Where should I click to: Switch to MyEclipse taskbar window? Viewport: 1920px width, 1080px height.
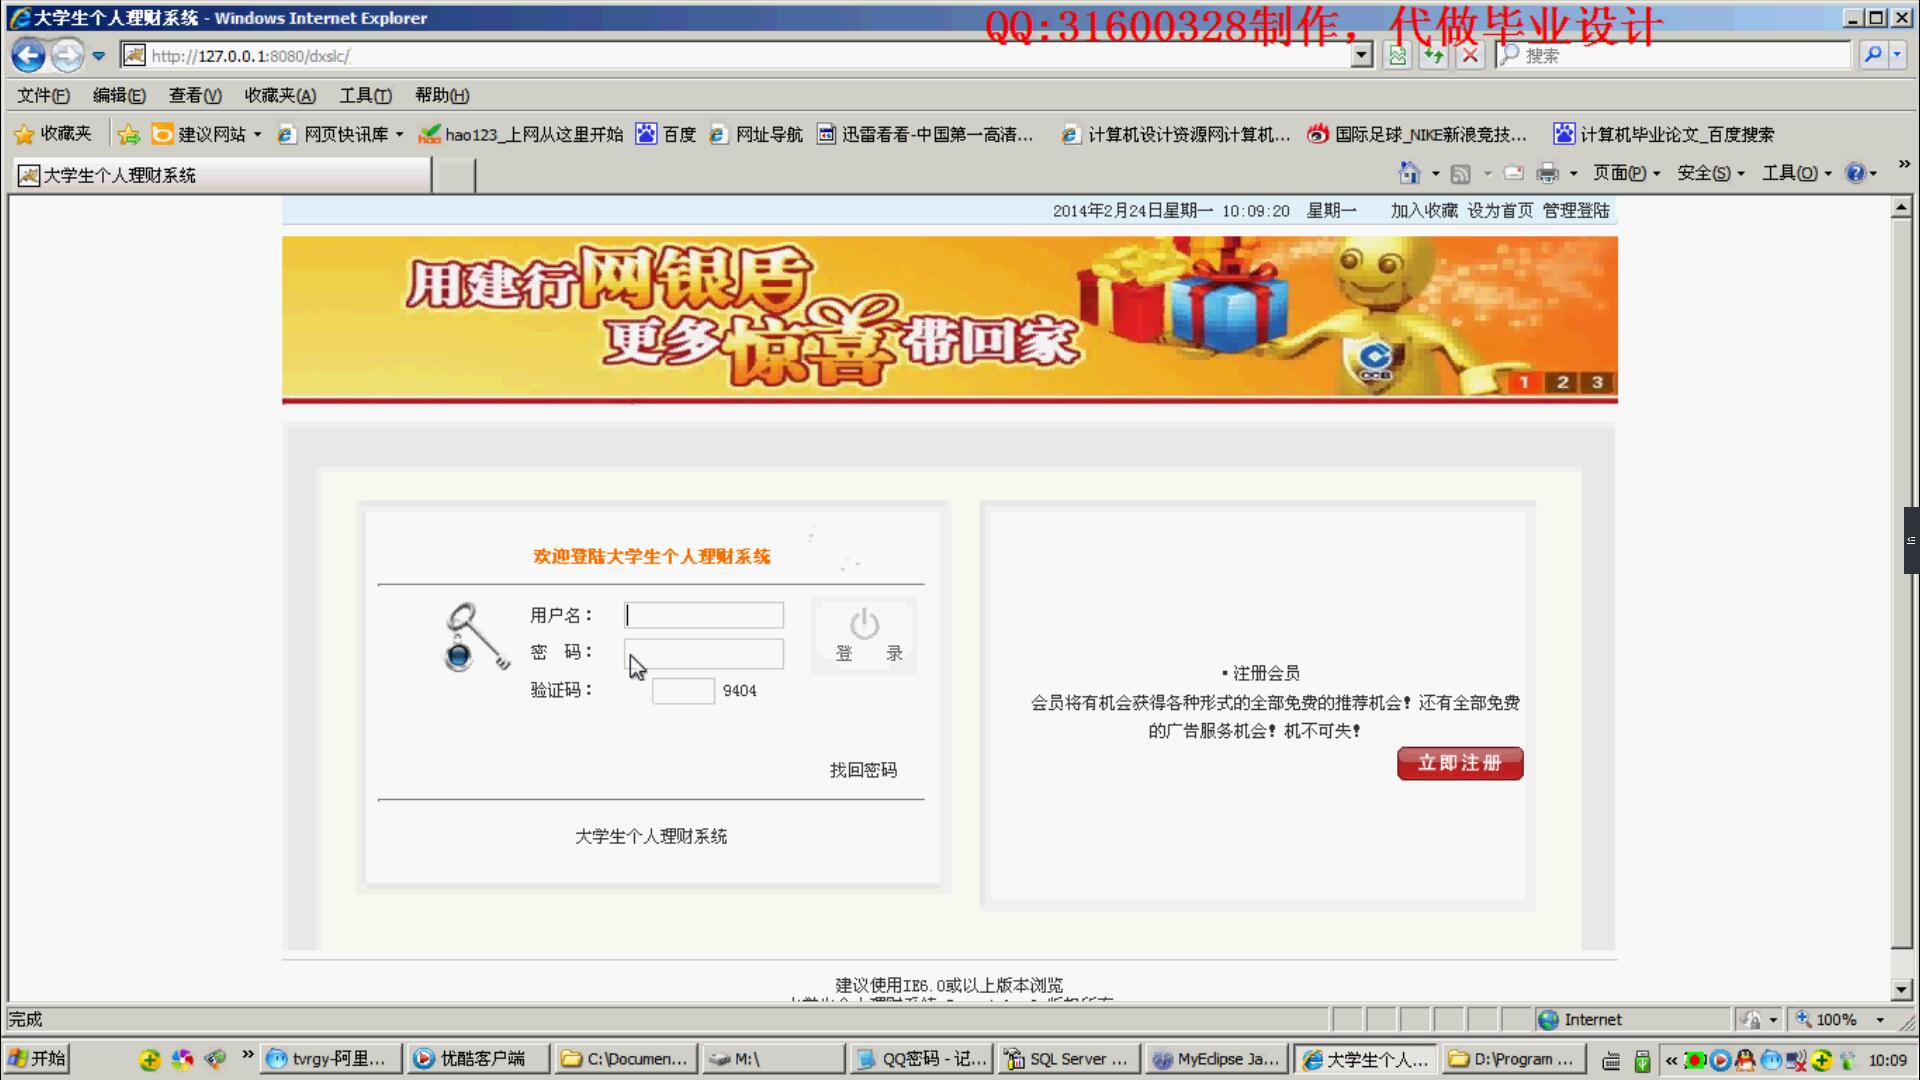pos(1216,1059)
